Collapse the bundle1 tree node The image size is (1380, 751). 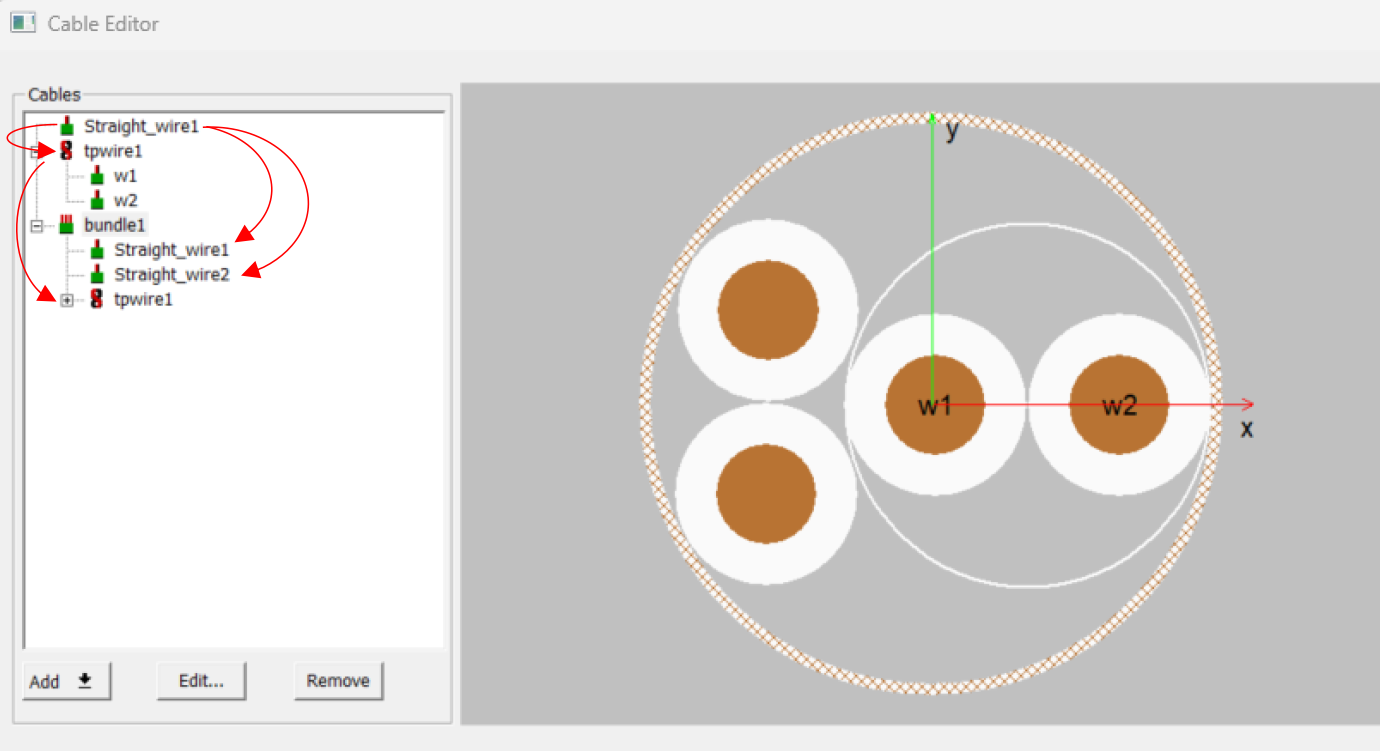click(x=35, y=224)
